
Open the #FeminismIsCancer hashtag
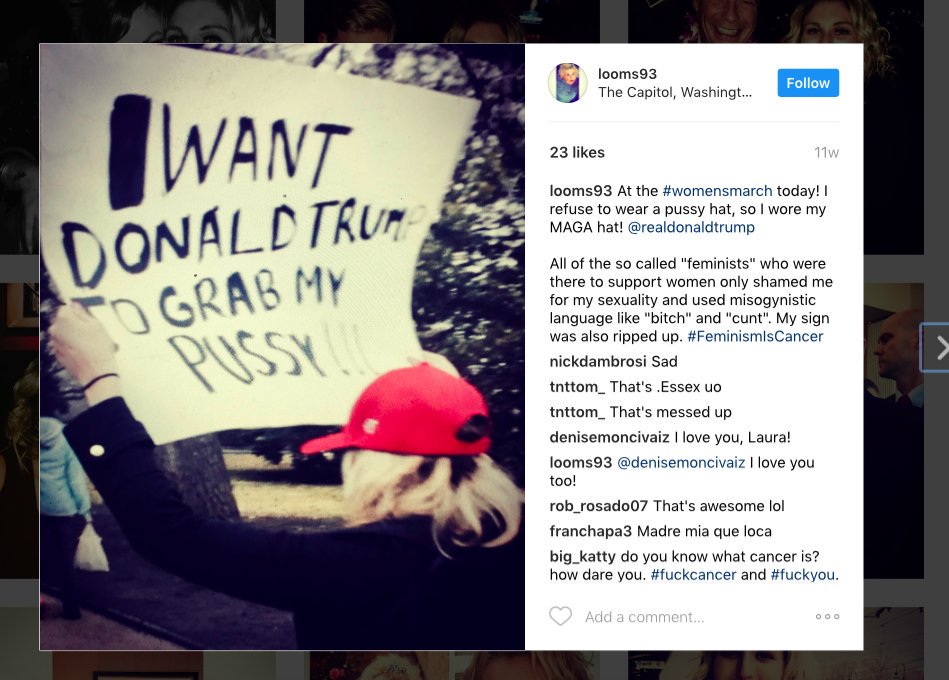tap(755, 336)
